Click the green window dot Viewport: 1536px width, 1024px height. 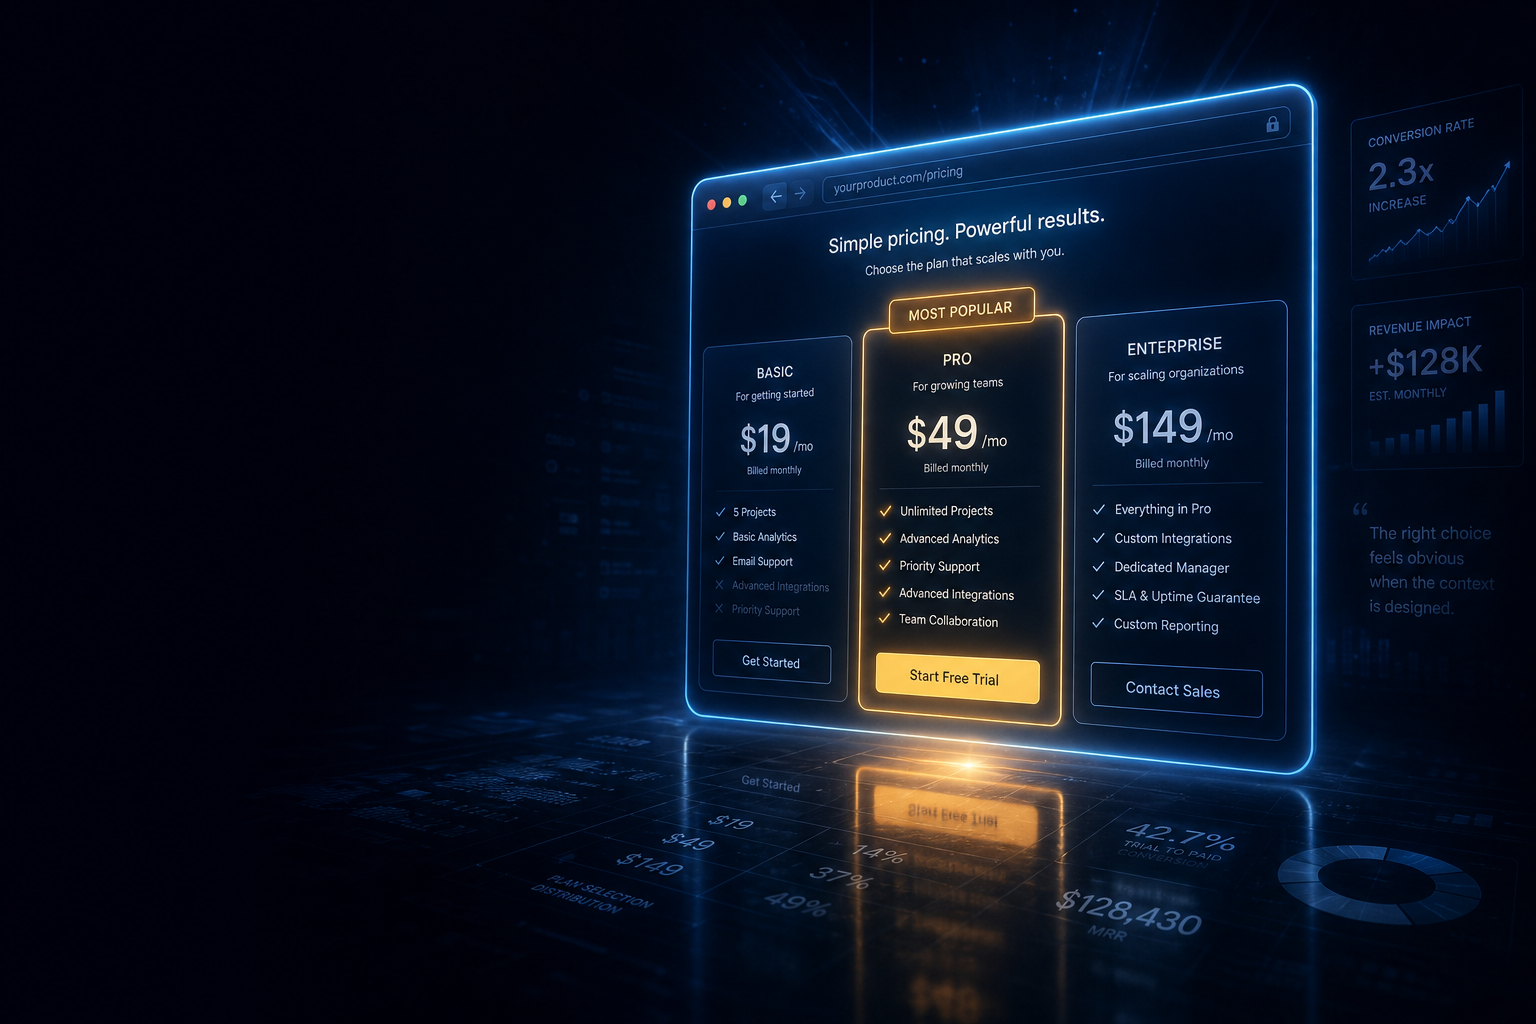pyautogui.click(x=742, y=201)
